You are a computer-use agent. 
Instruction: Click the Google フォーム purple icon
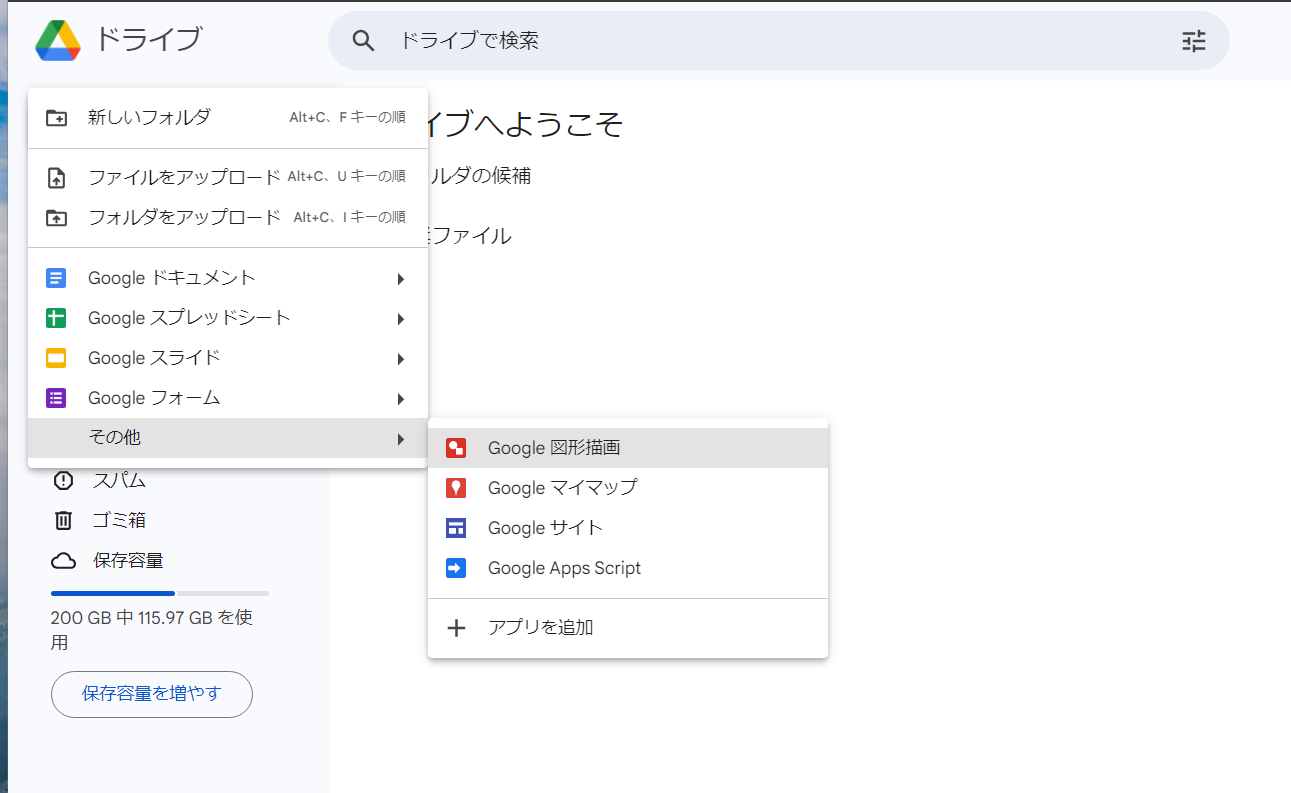[56, 398]
